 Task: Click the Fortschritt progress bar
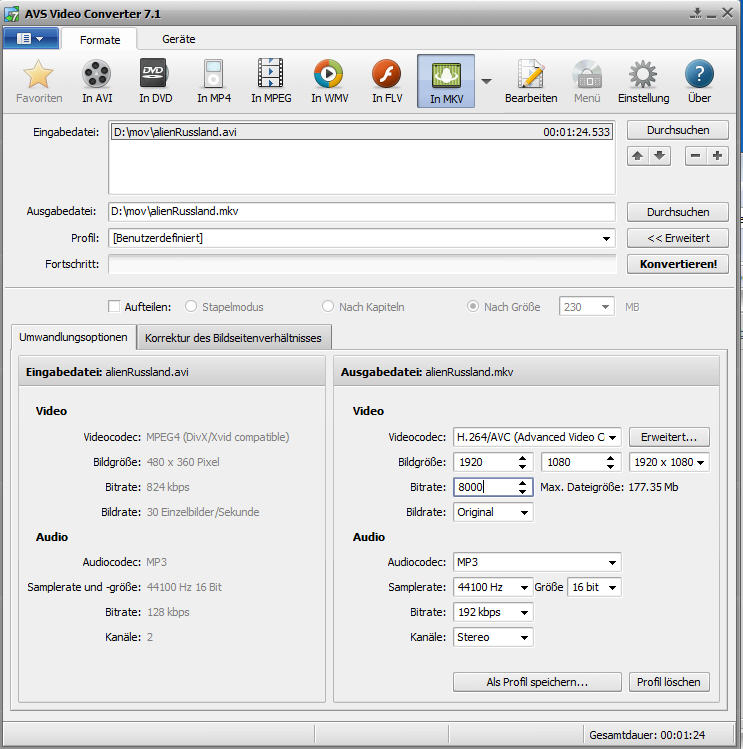click(362, 264)
